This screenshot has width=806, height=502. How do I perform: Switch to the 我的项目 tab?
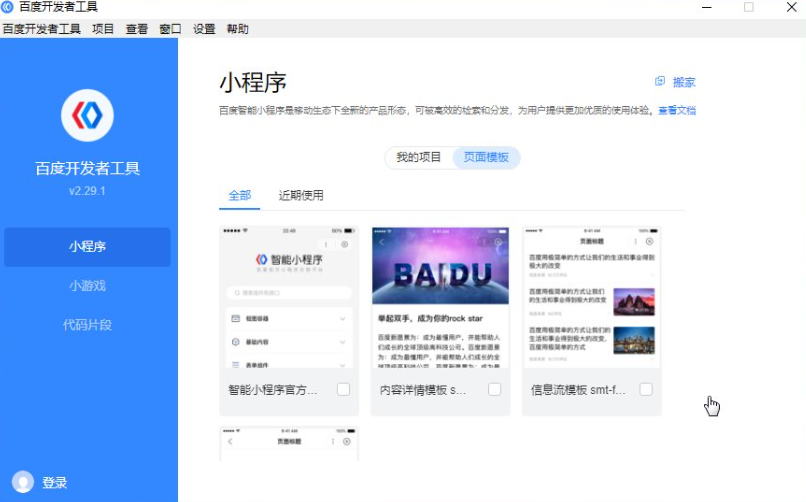(419, 157)
